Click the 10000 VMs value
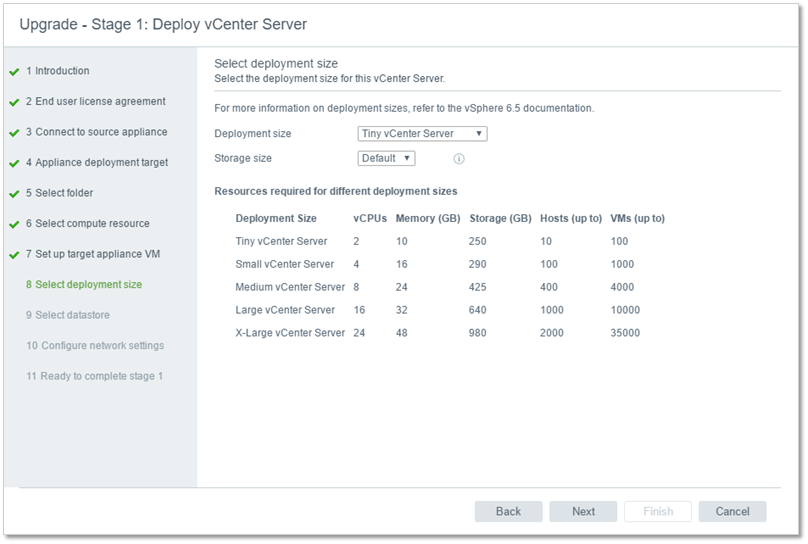This screenshot has width=808, height=544. click(x=625, y=310)
